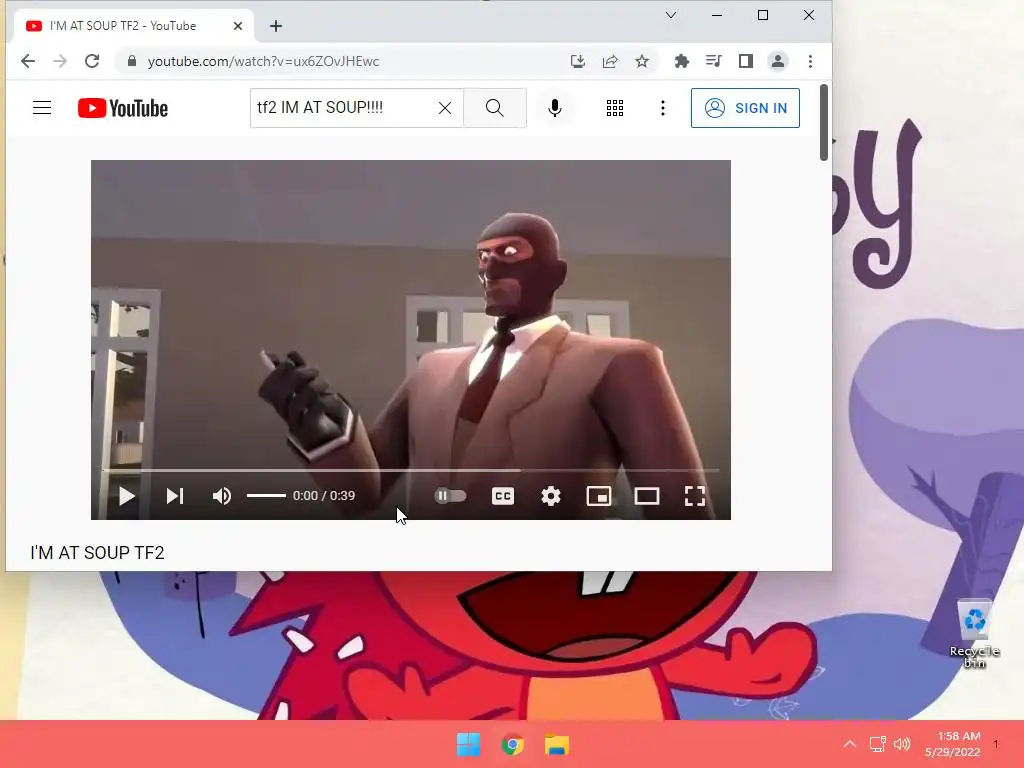Go forward in Chrome
Screen dimensions: 1024x768
tap(60, 61)
